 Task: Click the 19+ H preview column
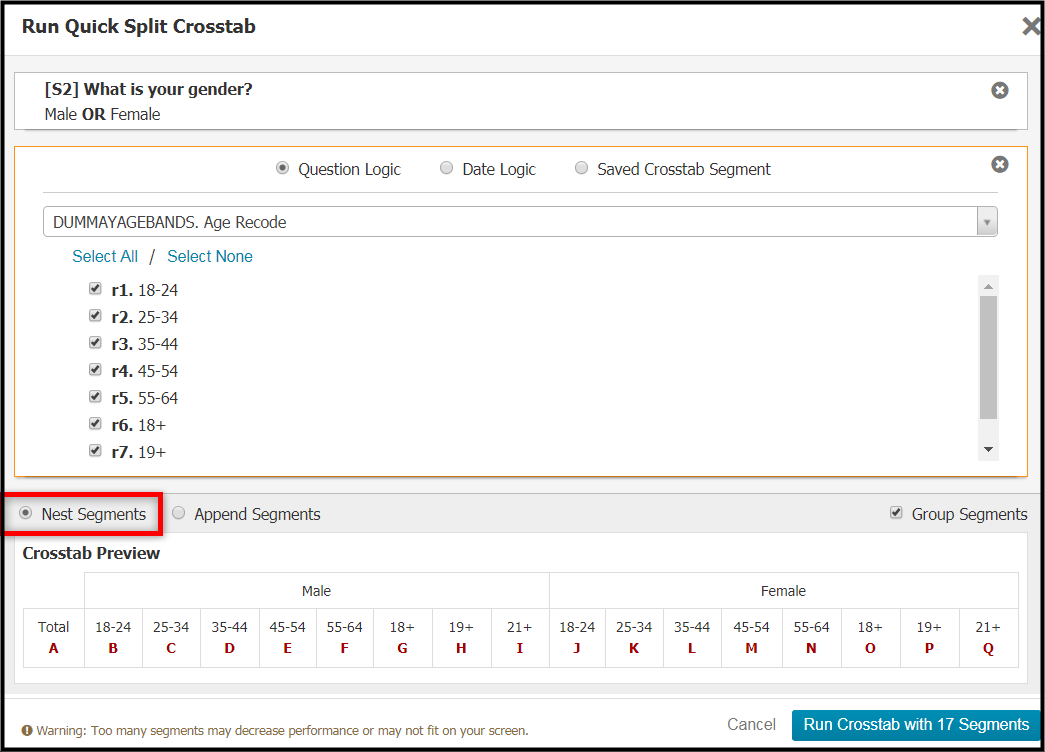coord(461,637)
